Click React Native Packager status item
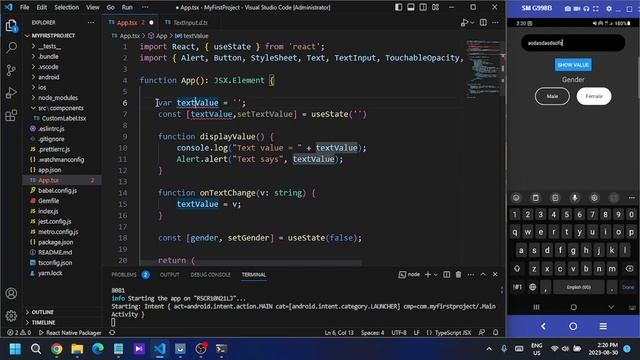 click(70, 333)
